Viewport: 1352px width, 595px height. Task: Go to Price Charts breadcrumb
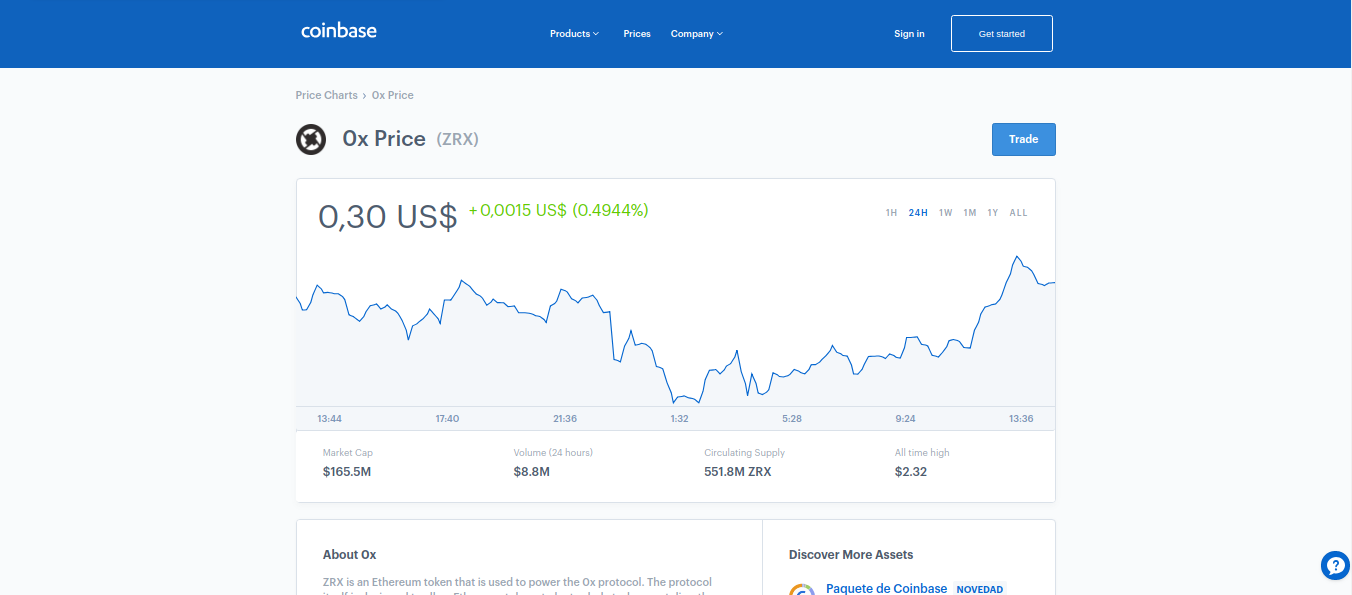326,95
